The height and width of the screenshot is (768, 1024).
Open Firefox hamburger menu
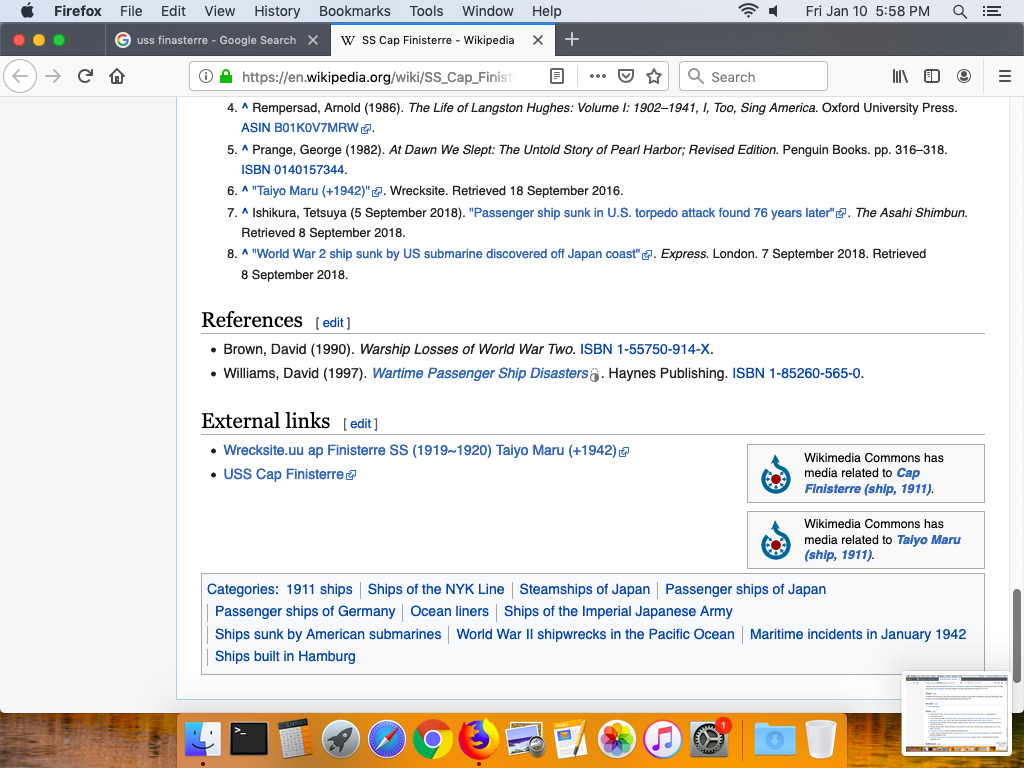pos(1005,77)
